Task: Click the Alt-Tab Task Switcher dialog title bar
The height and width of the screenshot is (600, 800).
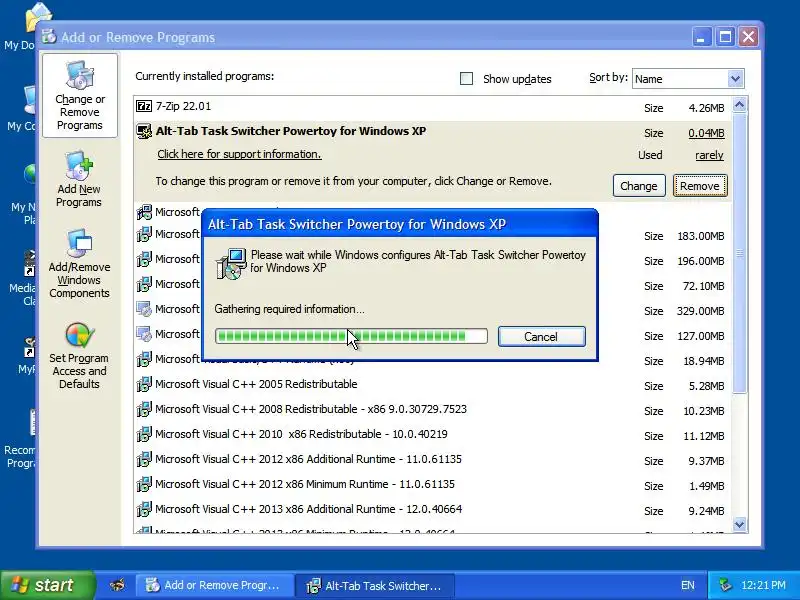Action: point(400,224)
